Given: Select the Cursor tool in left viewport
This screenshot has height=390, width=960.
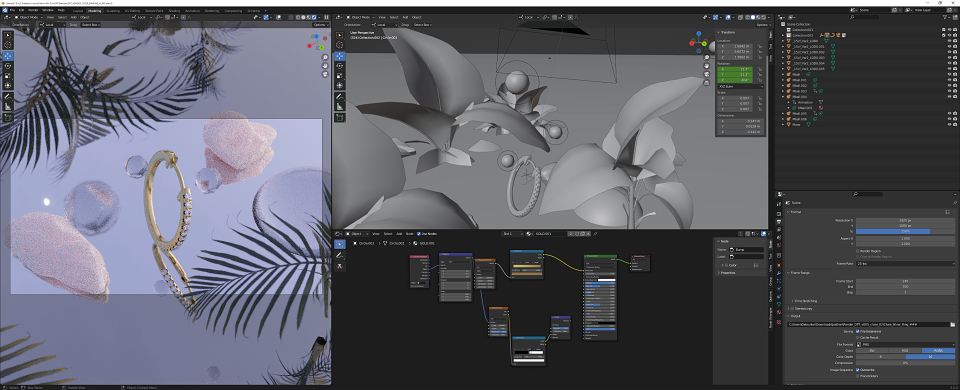Looking at the screenshot, I should [8, 45].
